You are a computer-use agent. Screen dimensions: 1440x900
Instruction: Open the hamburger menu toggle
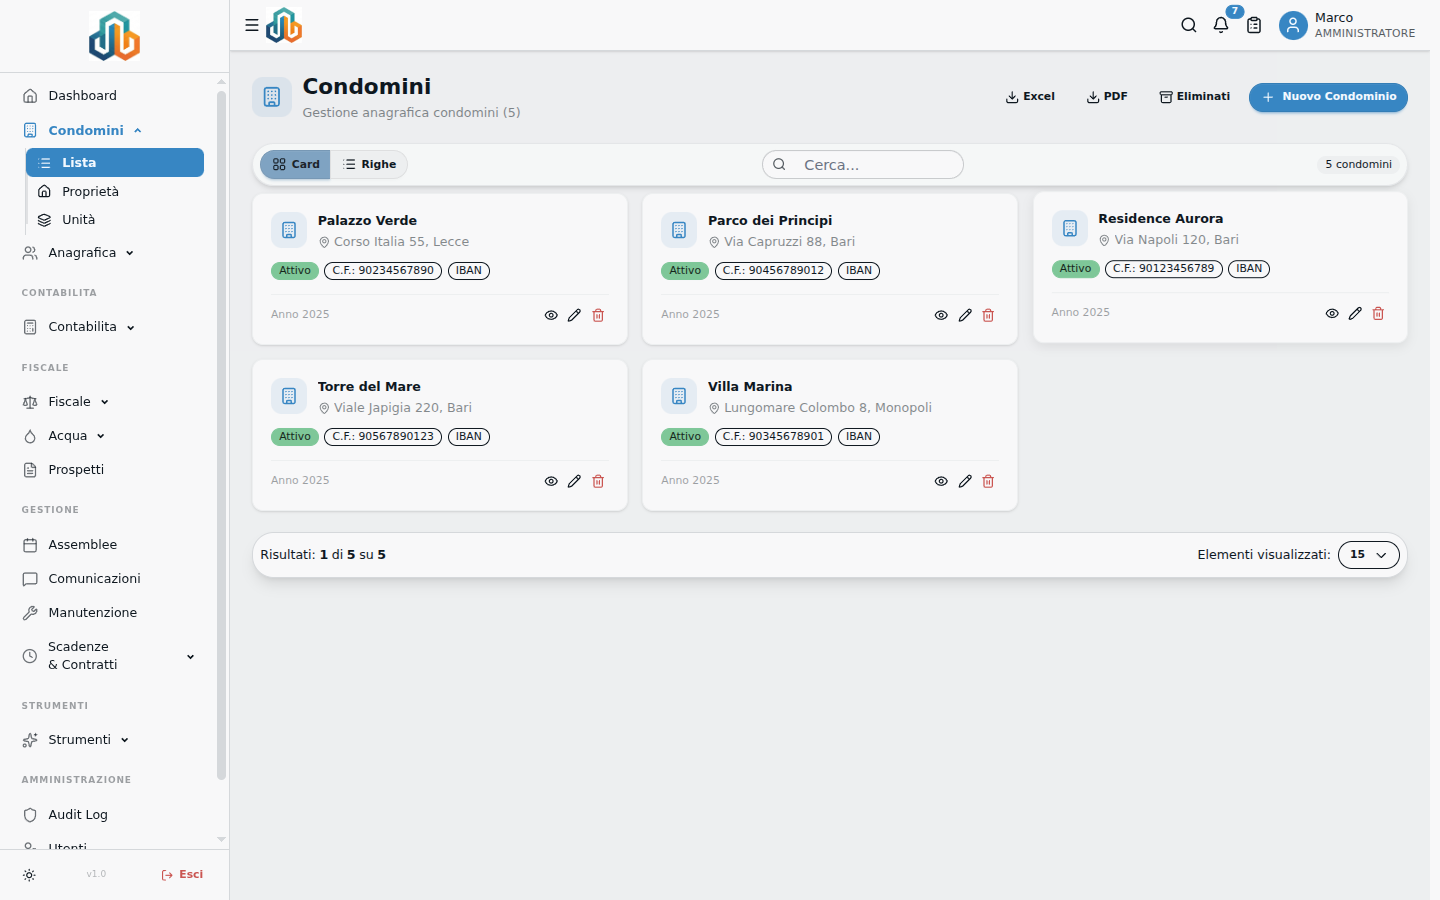(x=252, y=25)
